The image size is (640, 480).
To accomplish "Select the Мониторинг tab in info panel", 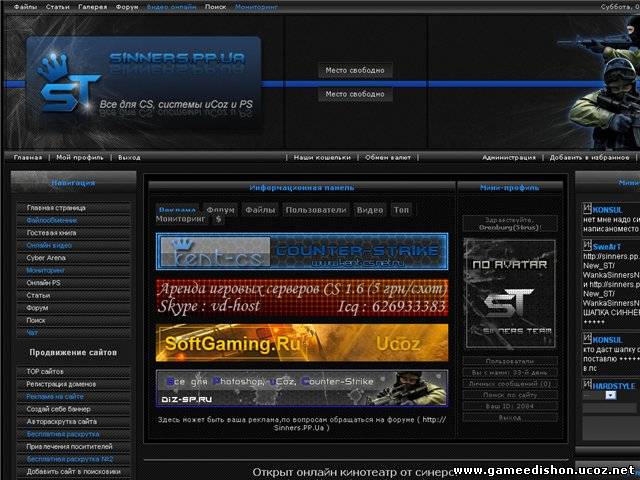I will click(x=178, y=218).
